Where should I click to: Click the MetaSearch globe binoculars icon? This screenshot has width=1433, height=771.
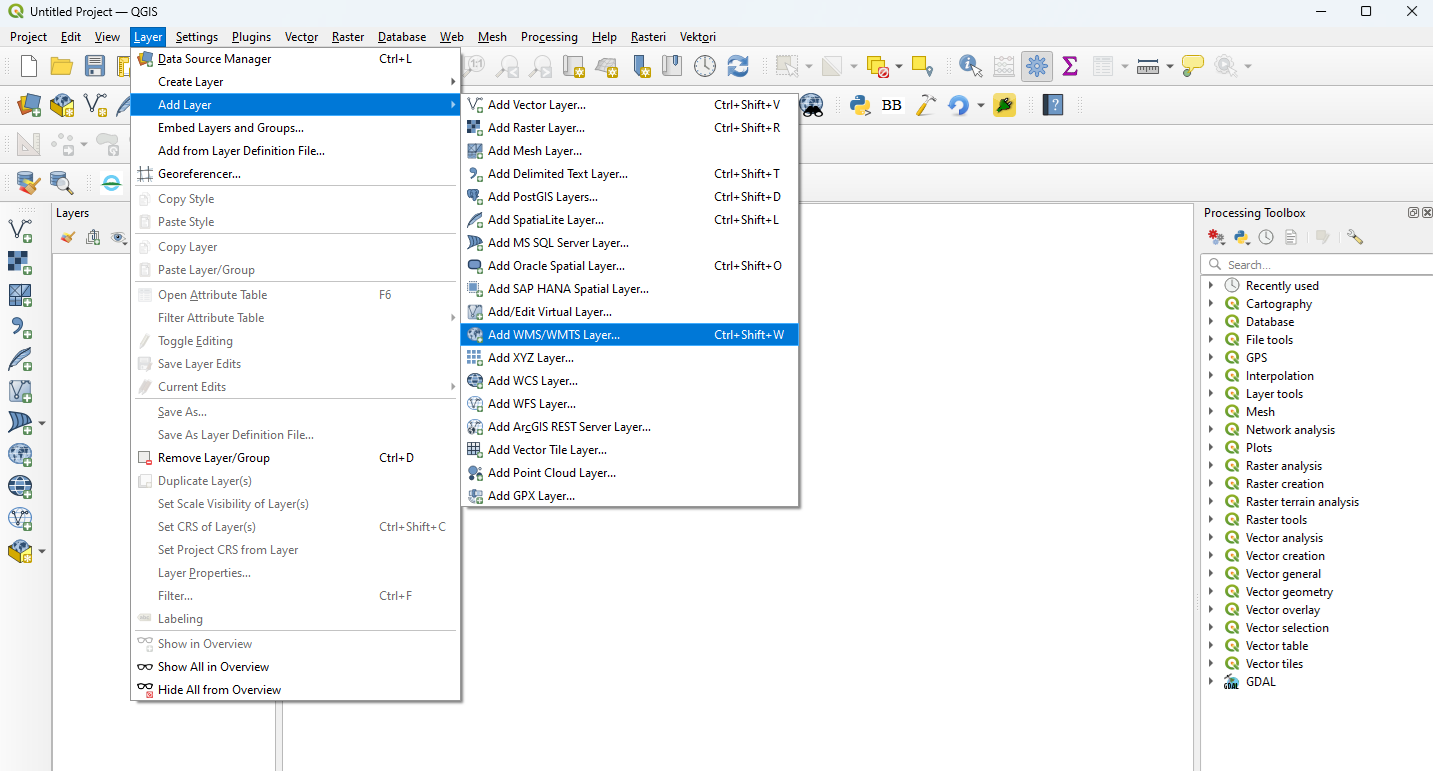tap(811, 105)
